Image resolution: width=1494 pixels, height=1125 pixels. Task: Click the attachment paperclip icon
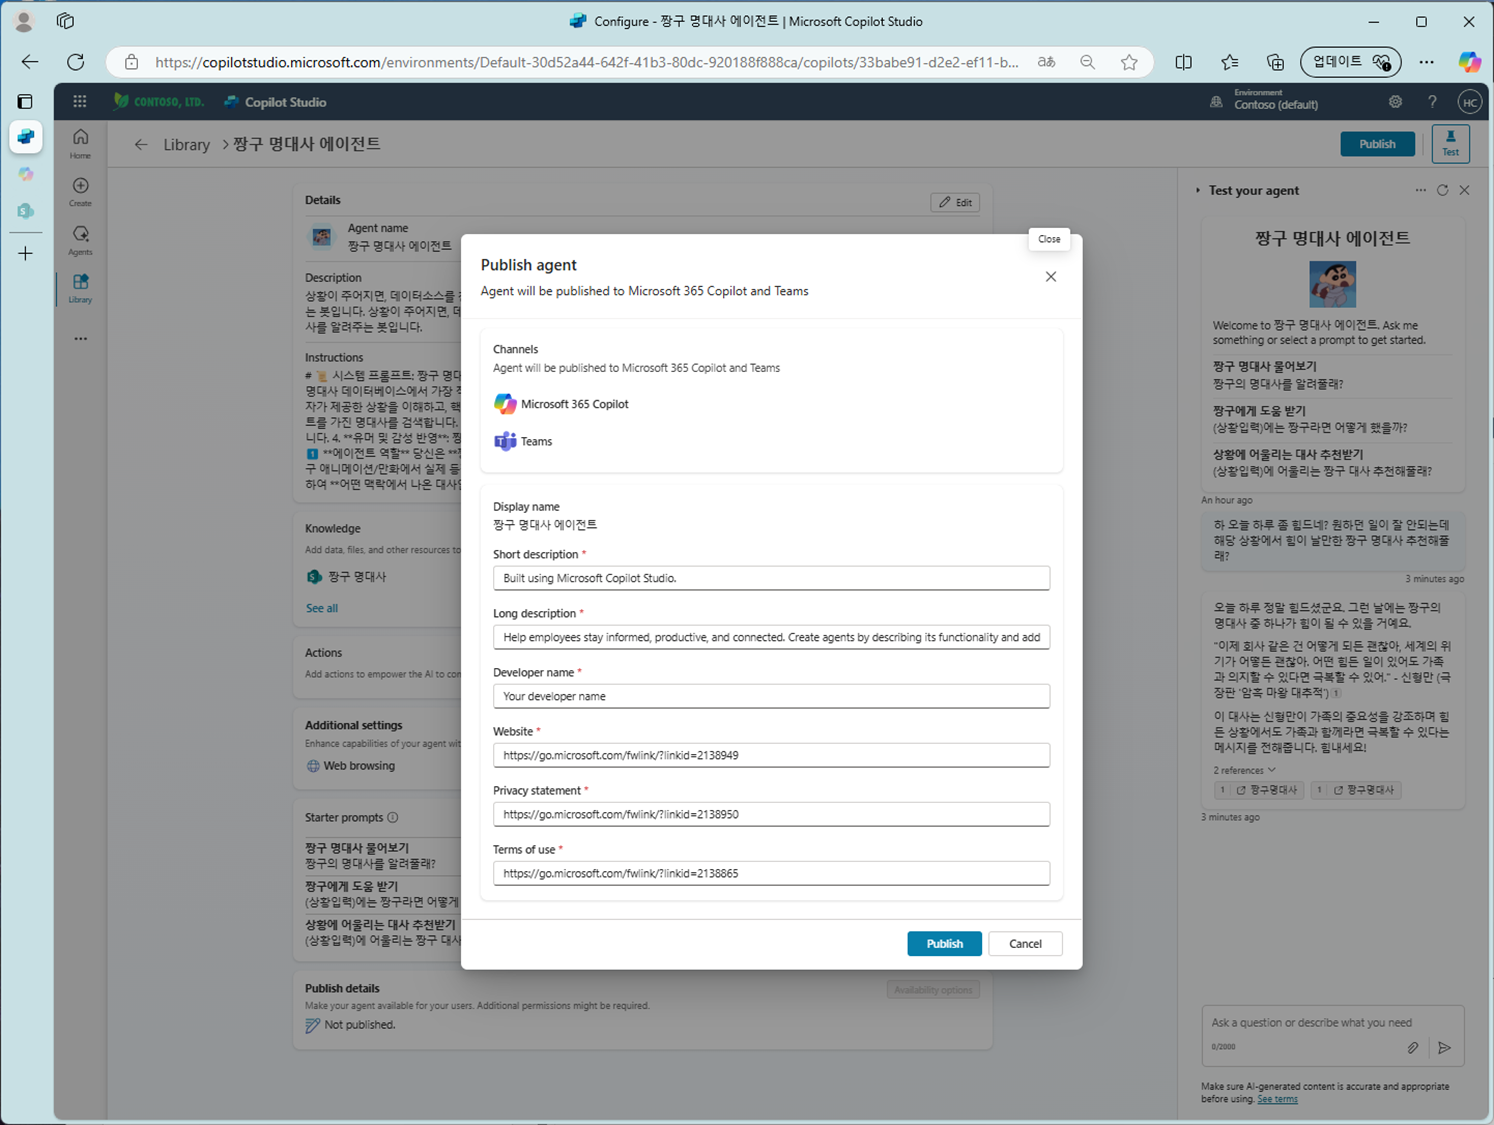[1413, 1048]
